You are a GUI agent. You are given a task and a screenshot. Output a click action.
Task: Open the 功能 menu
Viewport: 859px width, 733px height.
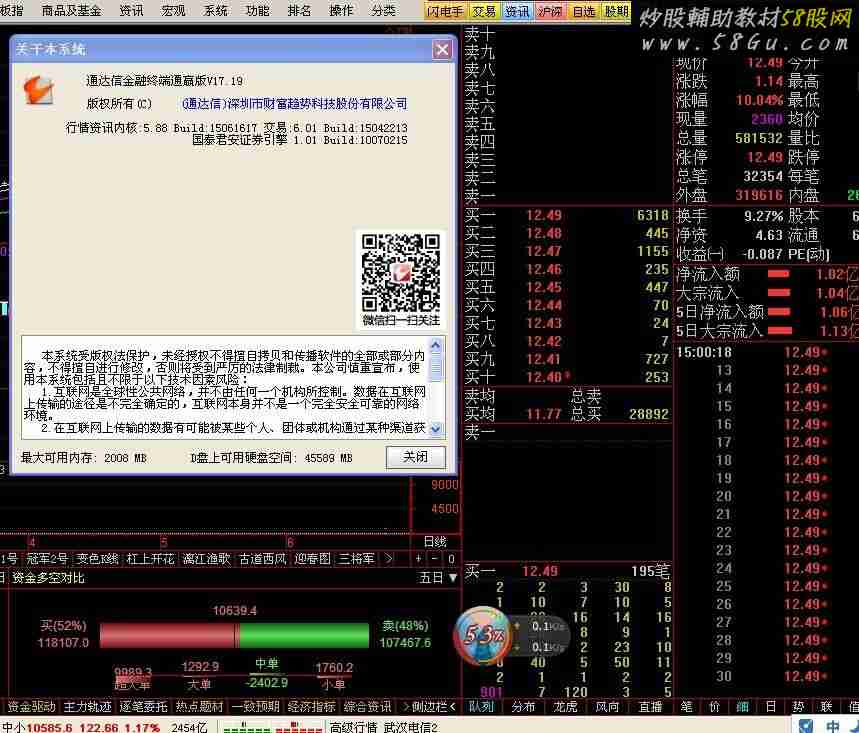coord(257,10)
